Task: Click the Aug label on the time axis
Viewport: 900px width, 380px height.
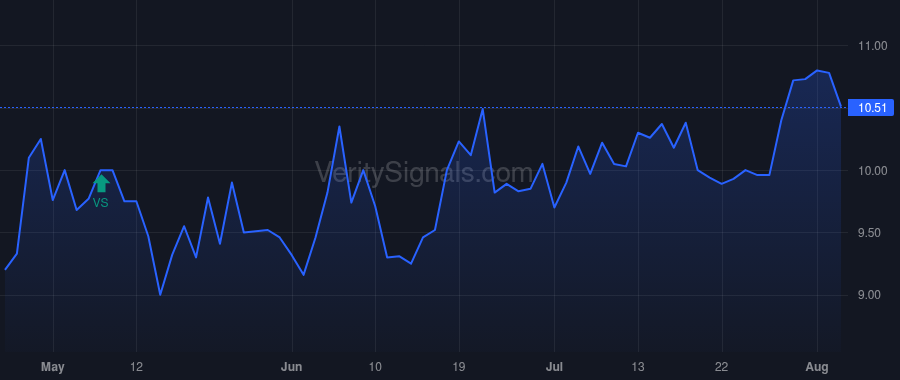Action: [817, 367]
